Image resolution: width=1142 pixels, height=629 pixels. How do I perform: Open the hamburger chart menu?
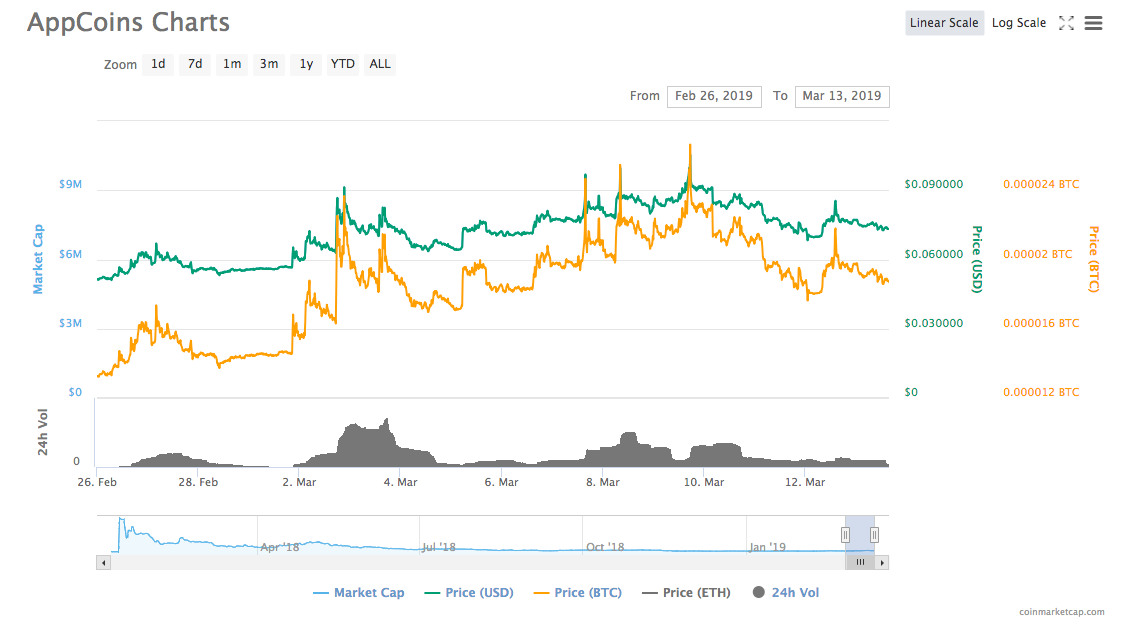click(1093, 23)
